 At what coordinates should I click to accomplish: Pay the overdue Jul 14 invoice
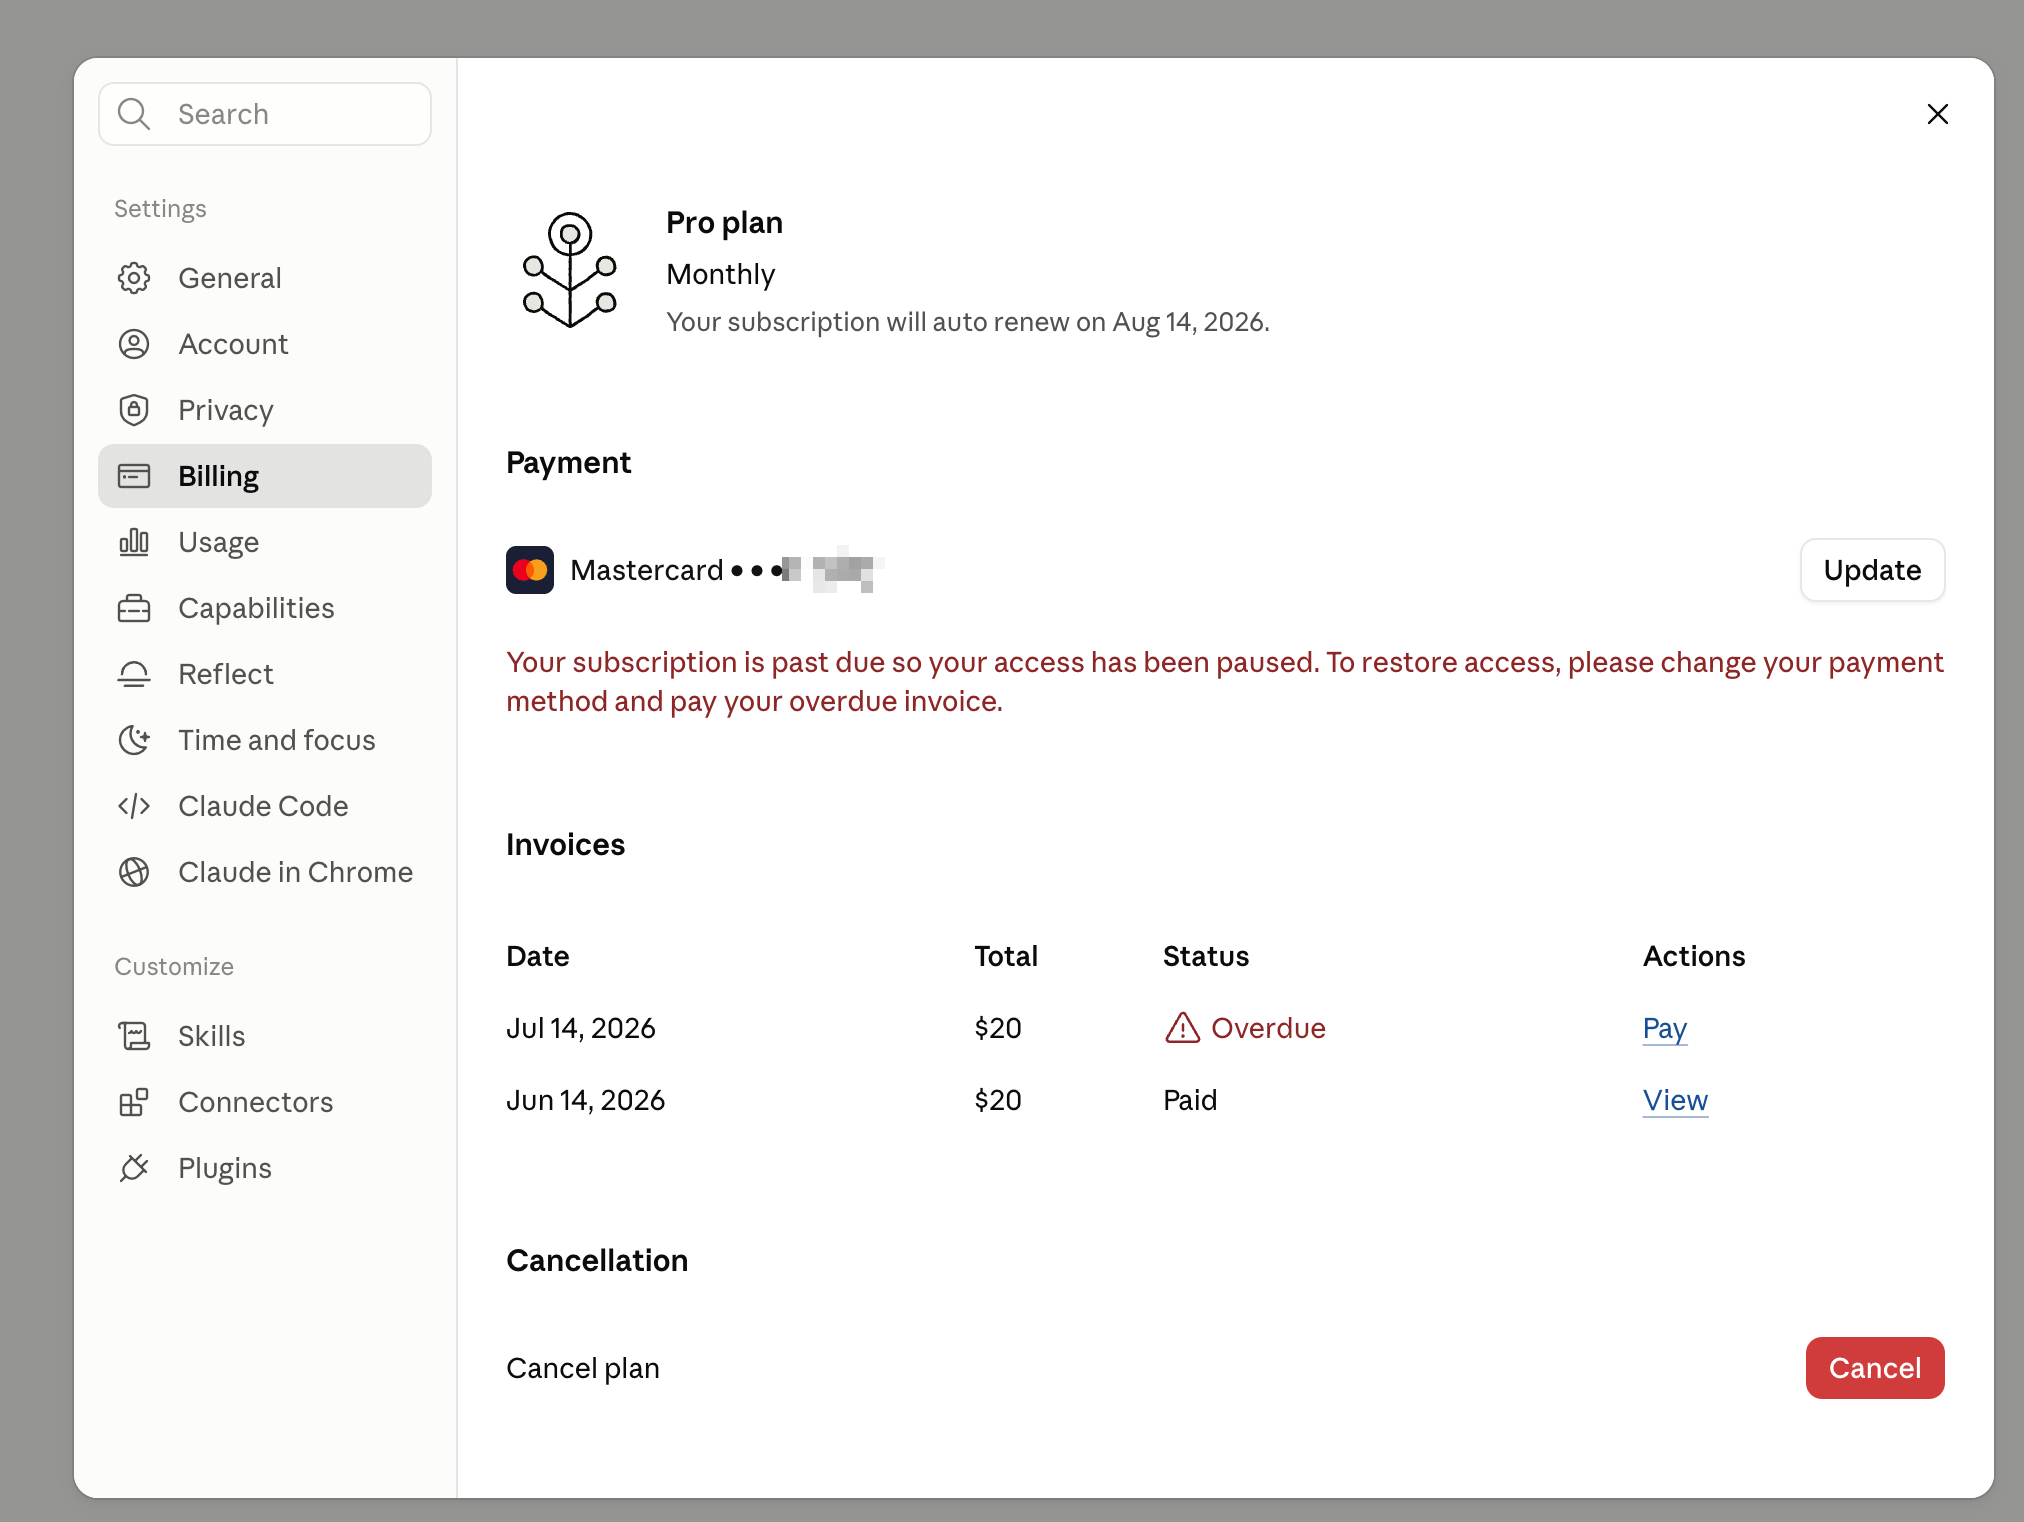pyautogui.click(x=1665, y=1028)
